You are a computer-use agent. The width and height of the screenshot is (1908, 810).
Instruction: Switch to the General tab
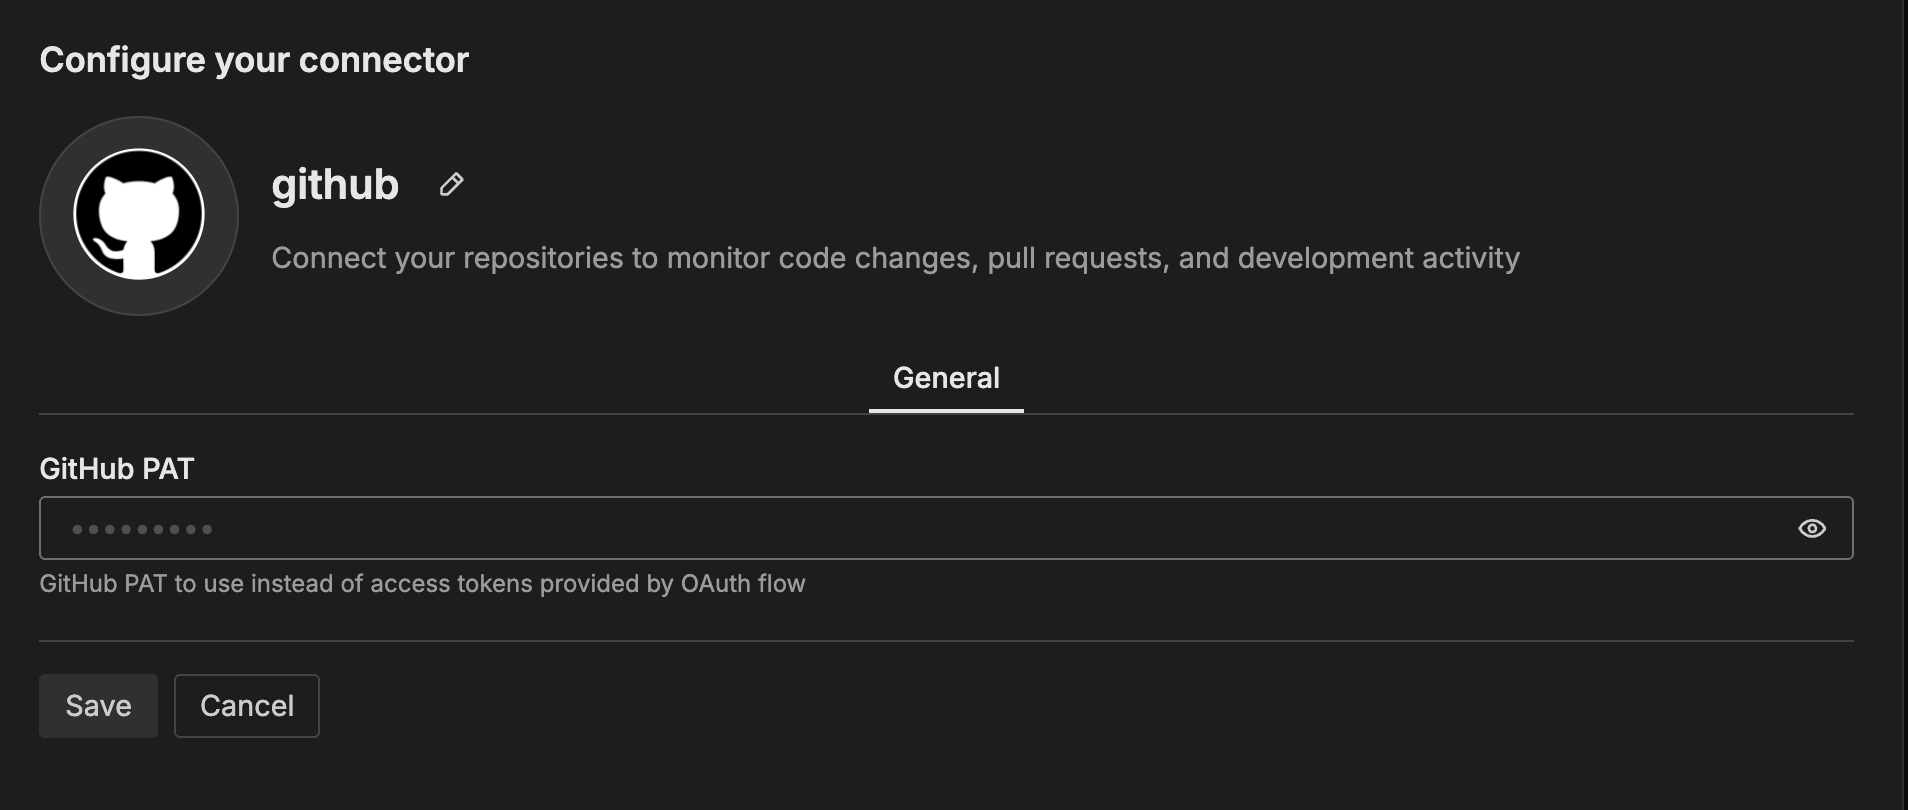point(945,378)
